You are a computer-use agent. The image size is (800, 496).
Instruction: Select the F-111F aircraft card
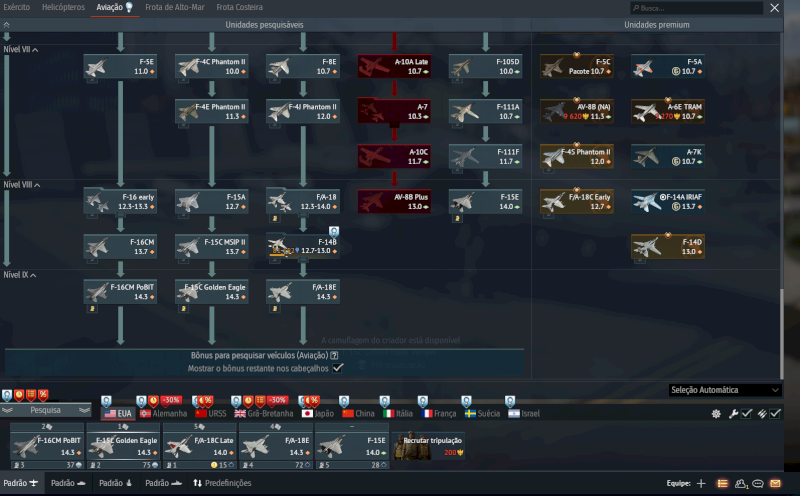click(485, 157)
